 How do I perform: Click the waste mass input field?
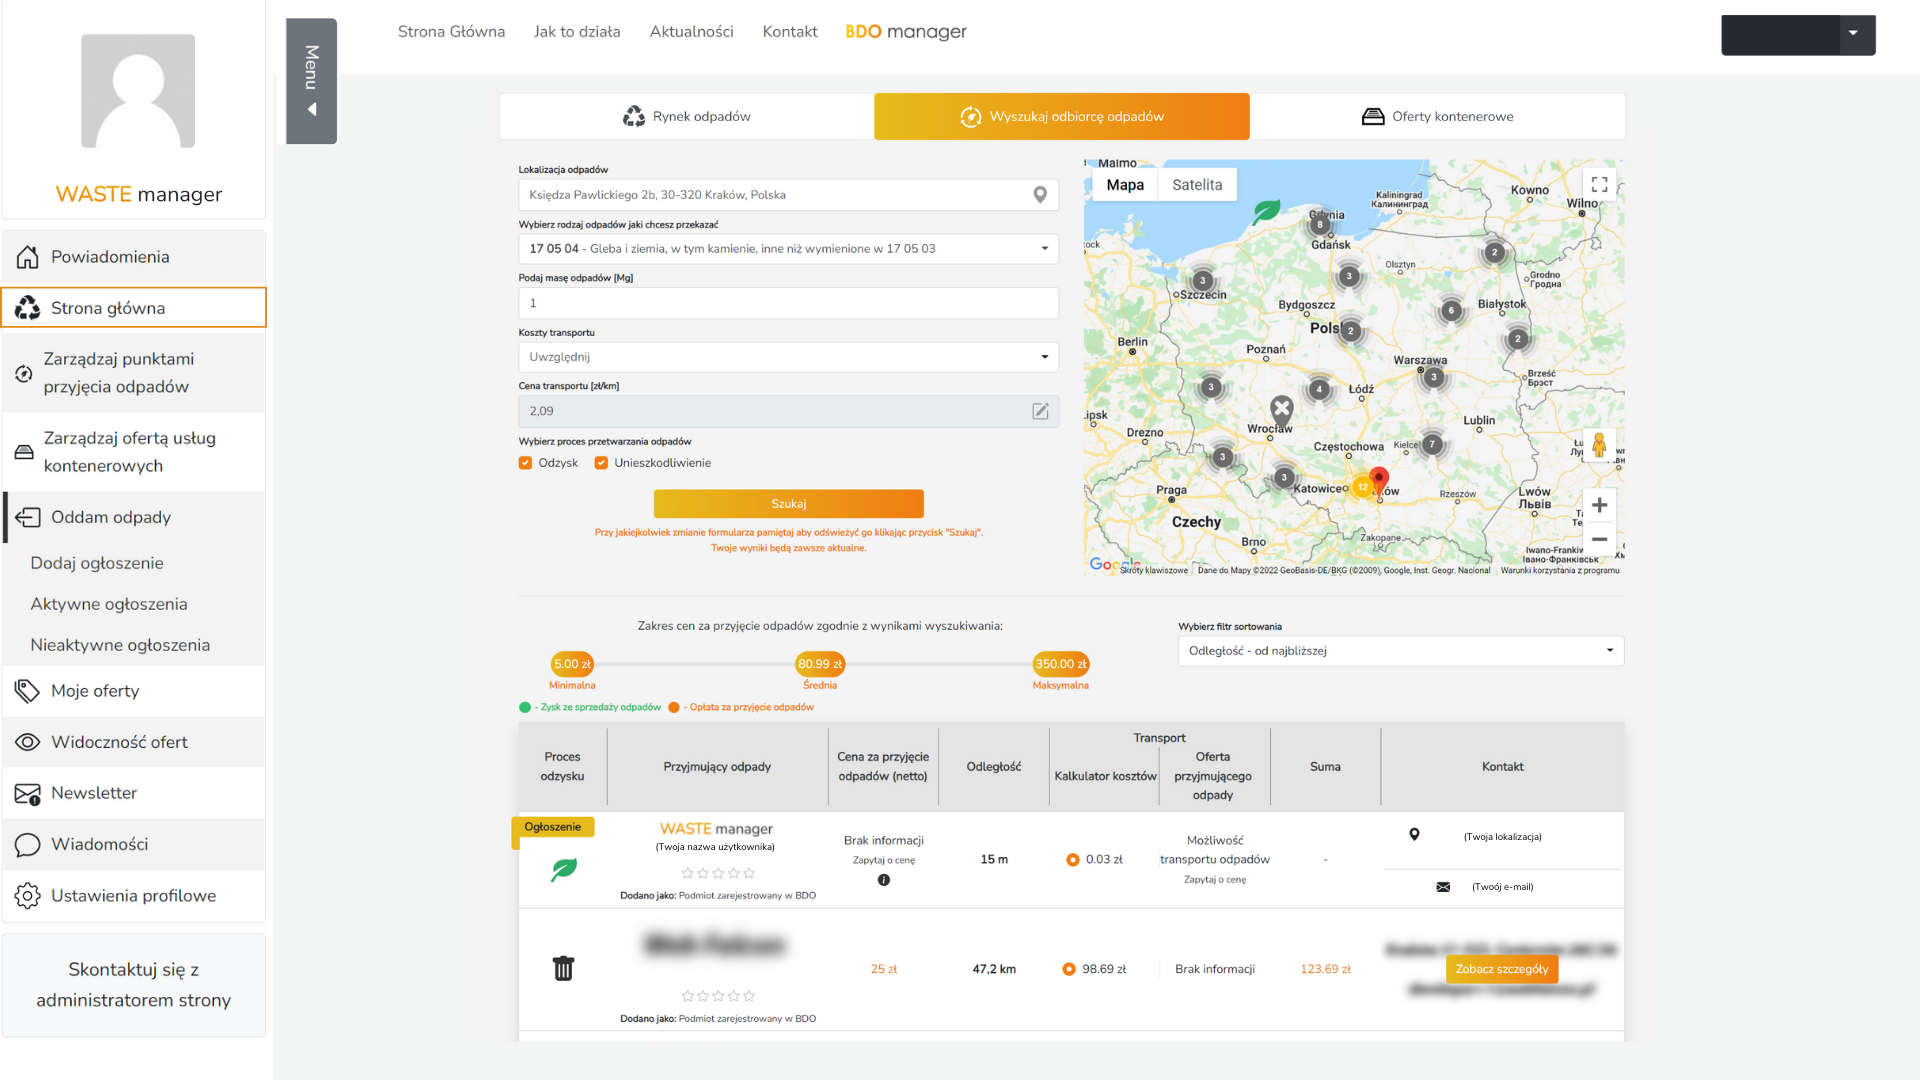click(x=788, y=303)
